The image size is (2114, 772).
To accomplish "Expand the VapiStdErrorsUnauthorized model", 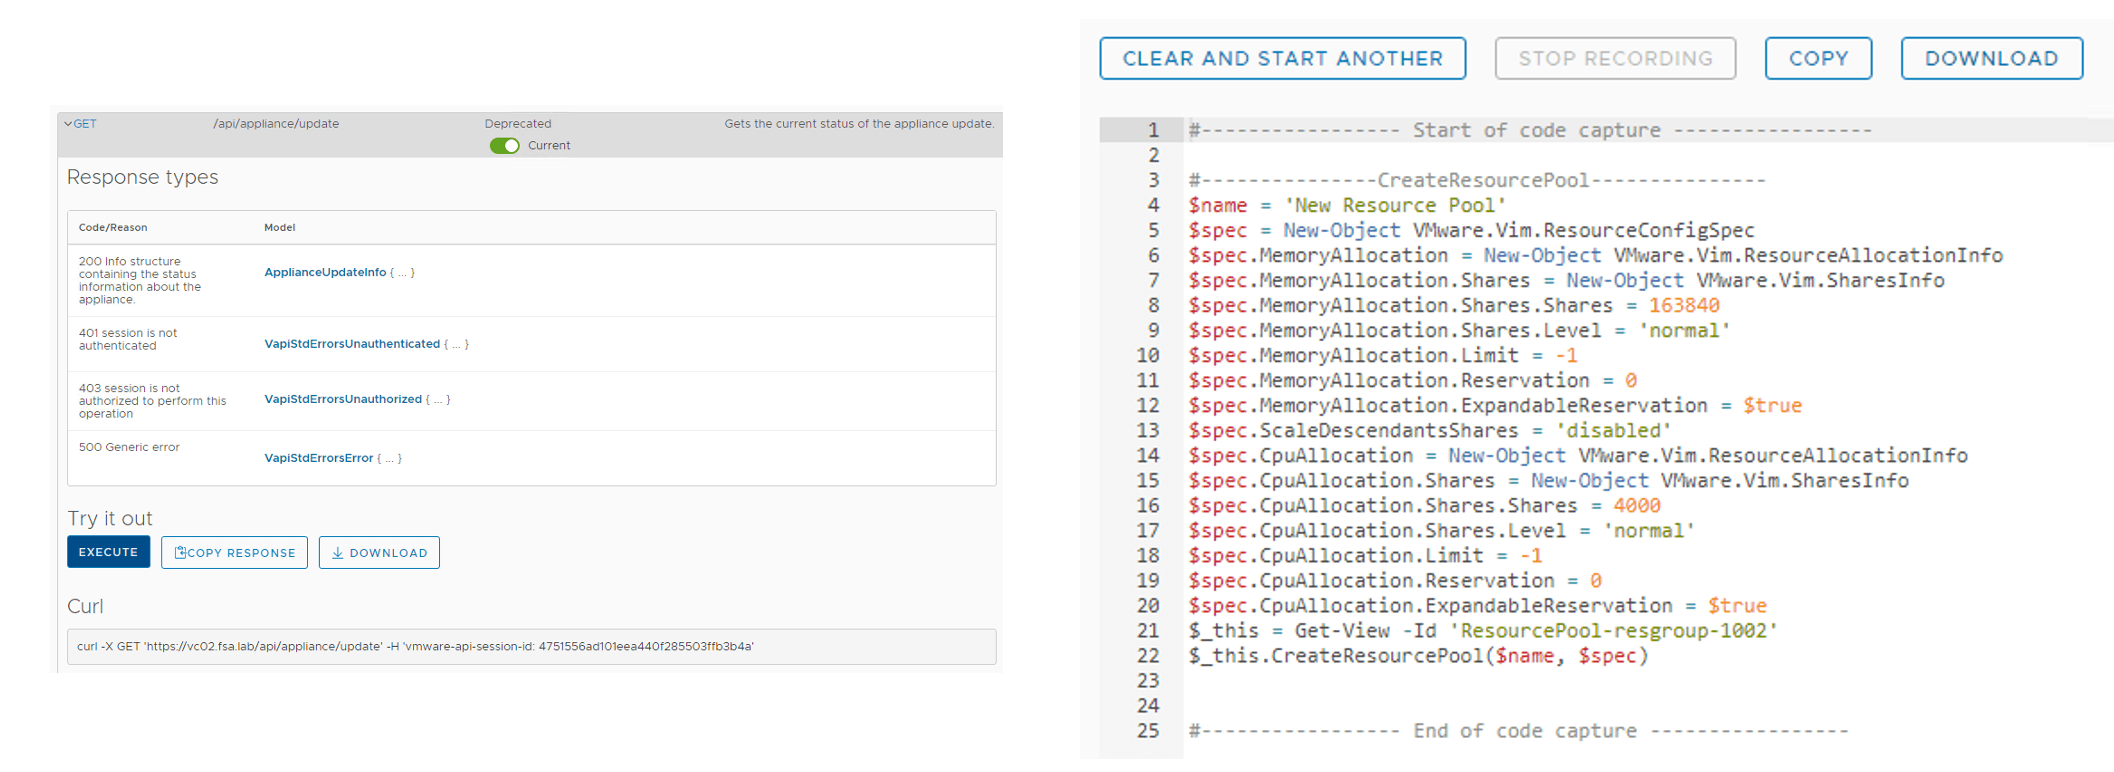I will coord(343,399).
